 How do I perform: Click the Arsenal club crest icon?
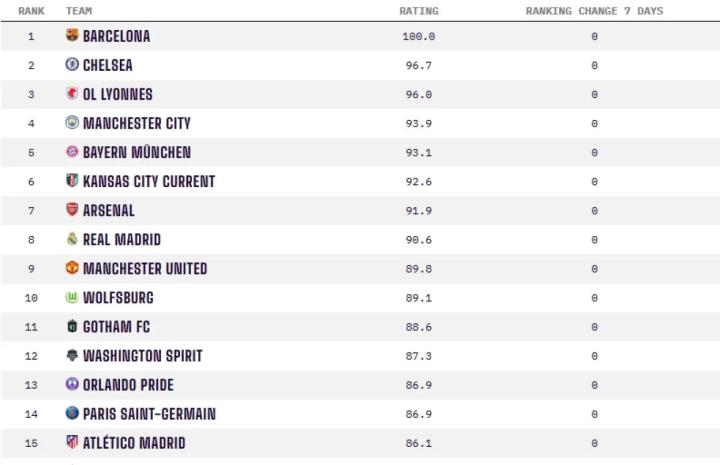tap(72, 210)
